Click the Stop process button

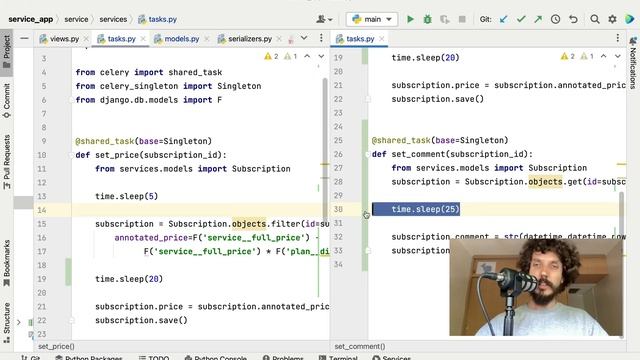(462, 19)
